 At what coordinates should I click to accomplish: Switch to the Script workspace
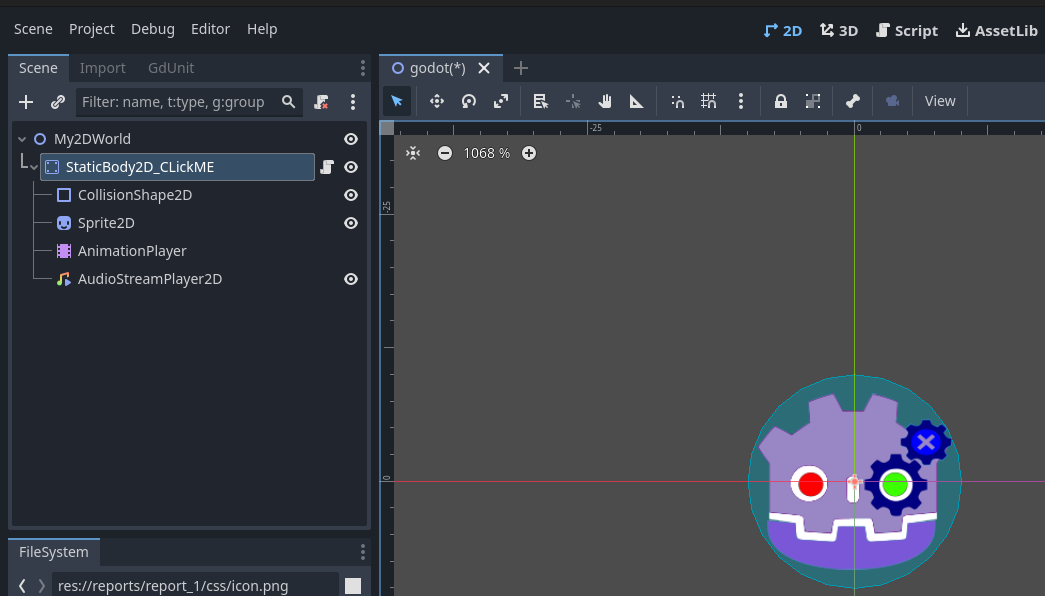[x=906, y=30]
